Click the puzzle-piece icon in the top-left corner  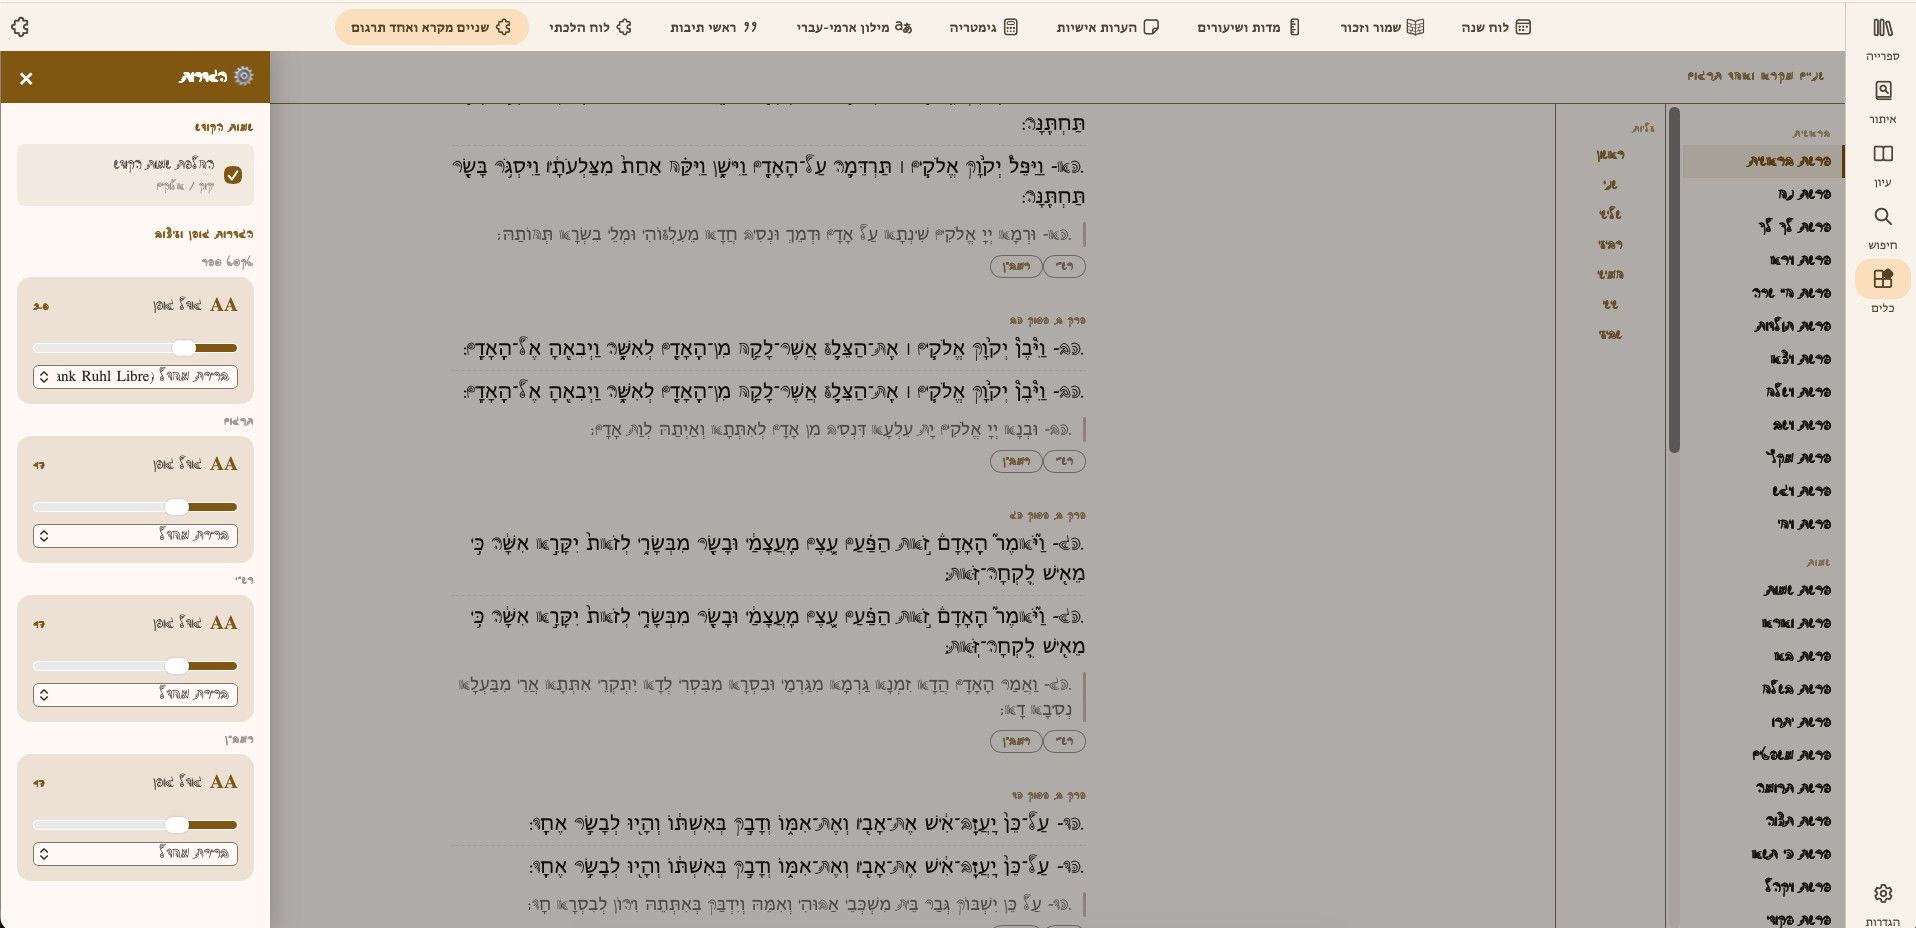(x=19, y=27)
